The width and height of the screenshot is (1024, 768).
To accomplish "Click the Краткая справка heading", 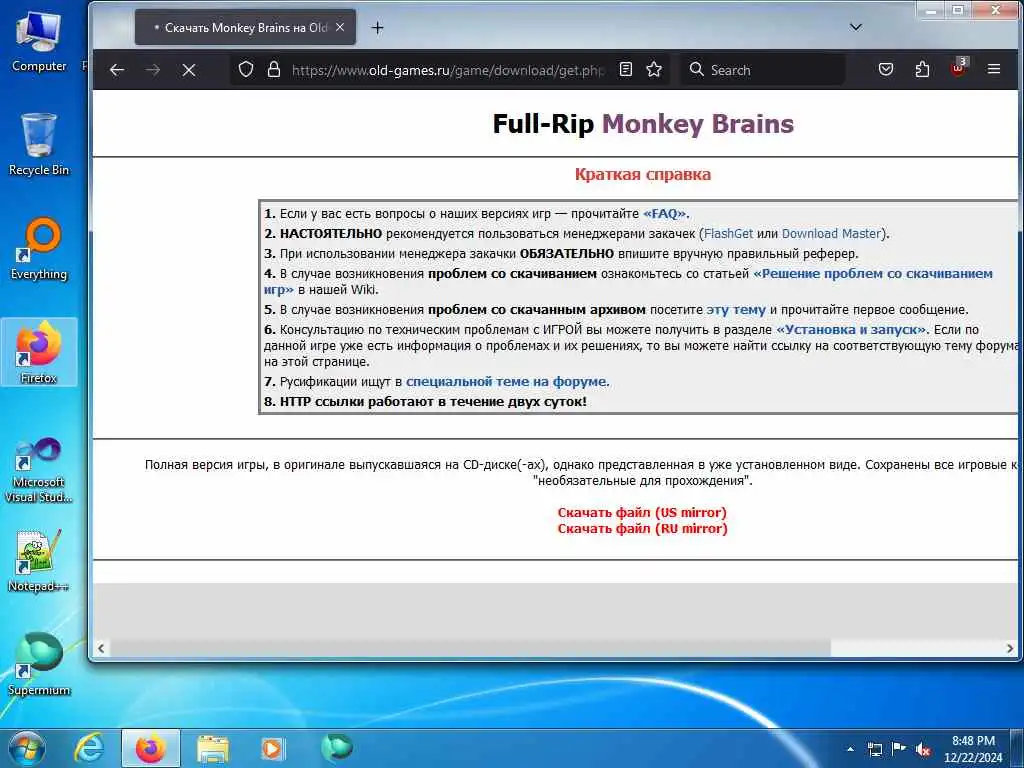I will [x=643, y=174].
